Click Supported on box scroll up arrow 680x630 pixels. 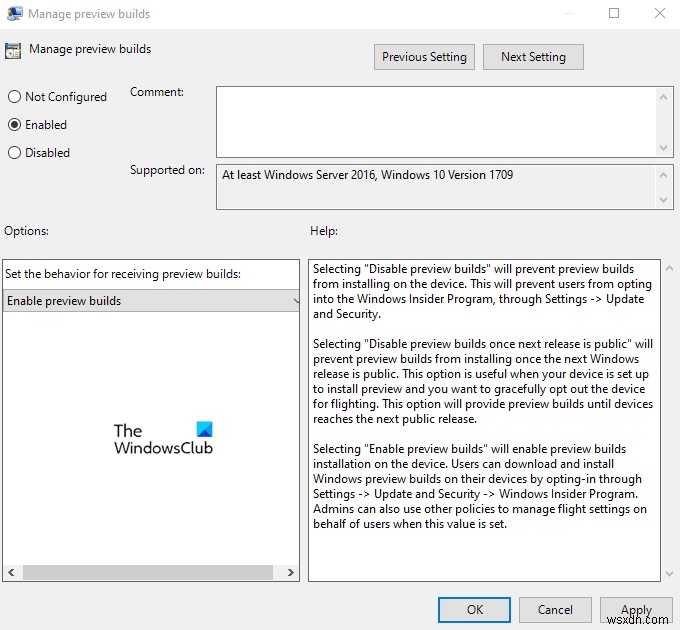tap(663, 175)
